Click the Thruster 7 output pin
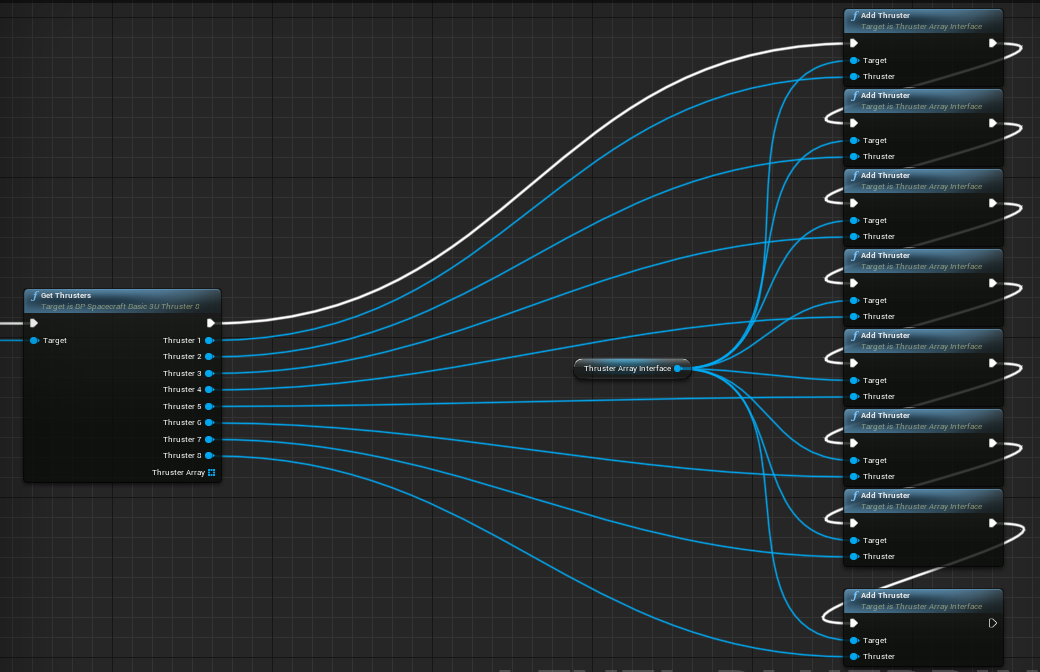 coord(209,439)
